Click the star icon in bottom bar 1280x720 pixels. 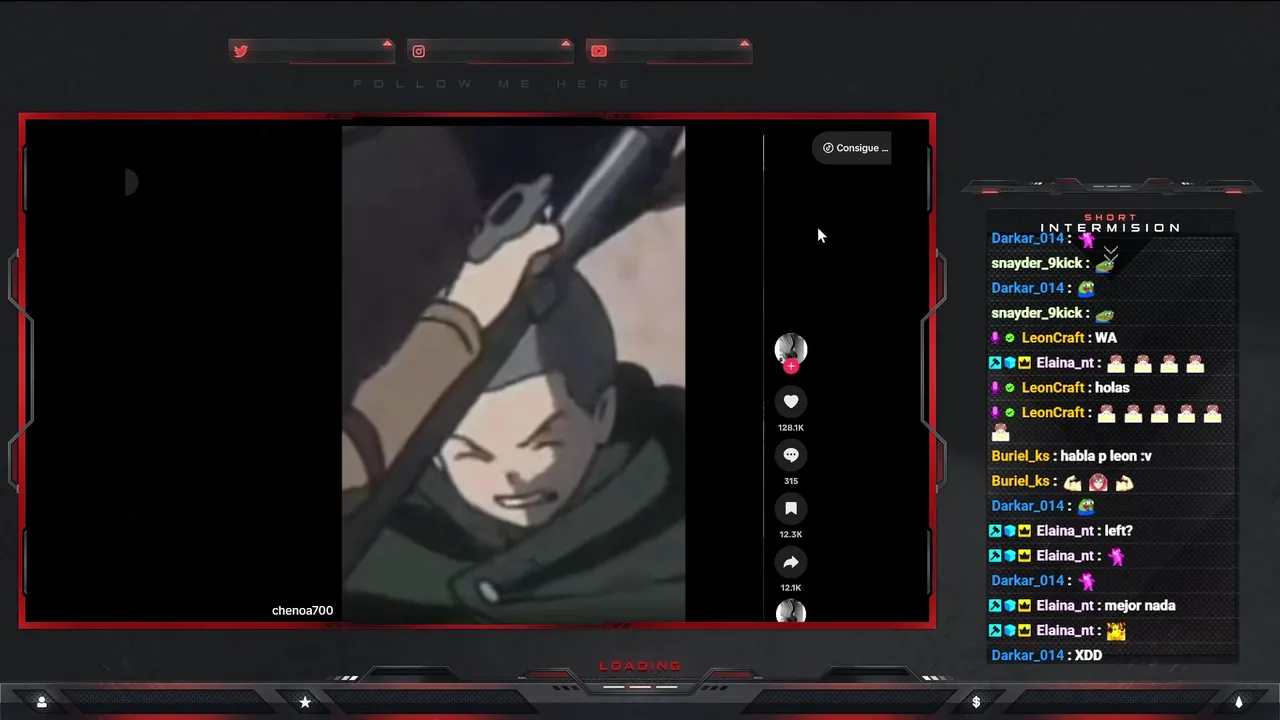pyautogui.click(x=305, y=702)
